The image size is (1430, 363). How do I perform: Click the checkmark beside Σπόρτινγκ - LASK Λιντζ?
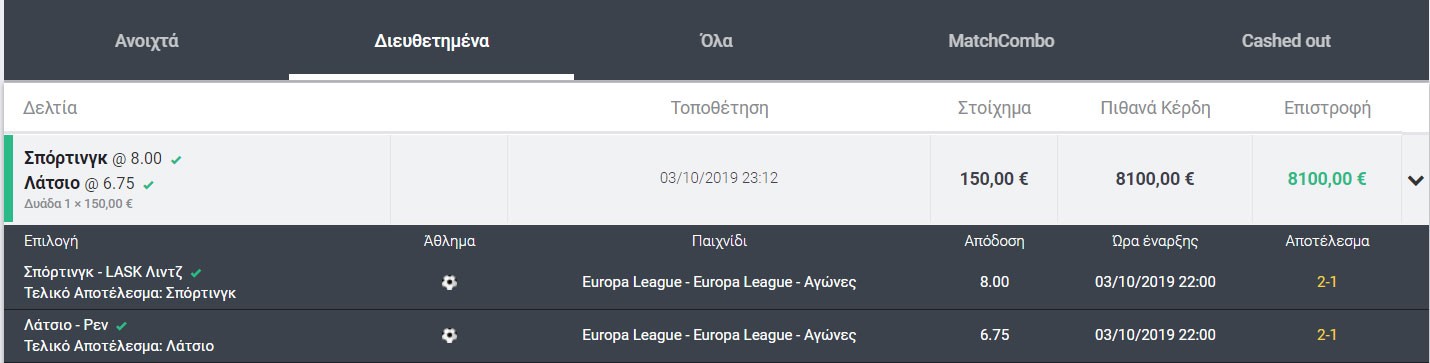coord(196,272)
